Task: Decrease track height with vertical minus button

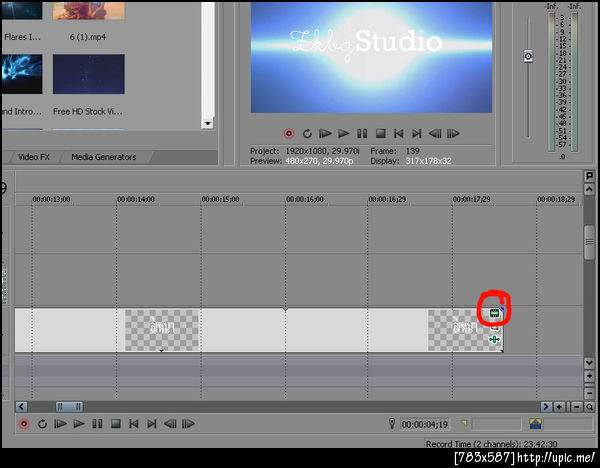Action: click(x=589, y=393)
